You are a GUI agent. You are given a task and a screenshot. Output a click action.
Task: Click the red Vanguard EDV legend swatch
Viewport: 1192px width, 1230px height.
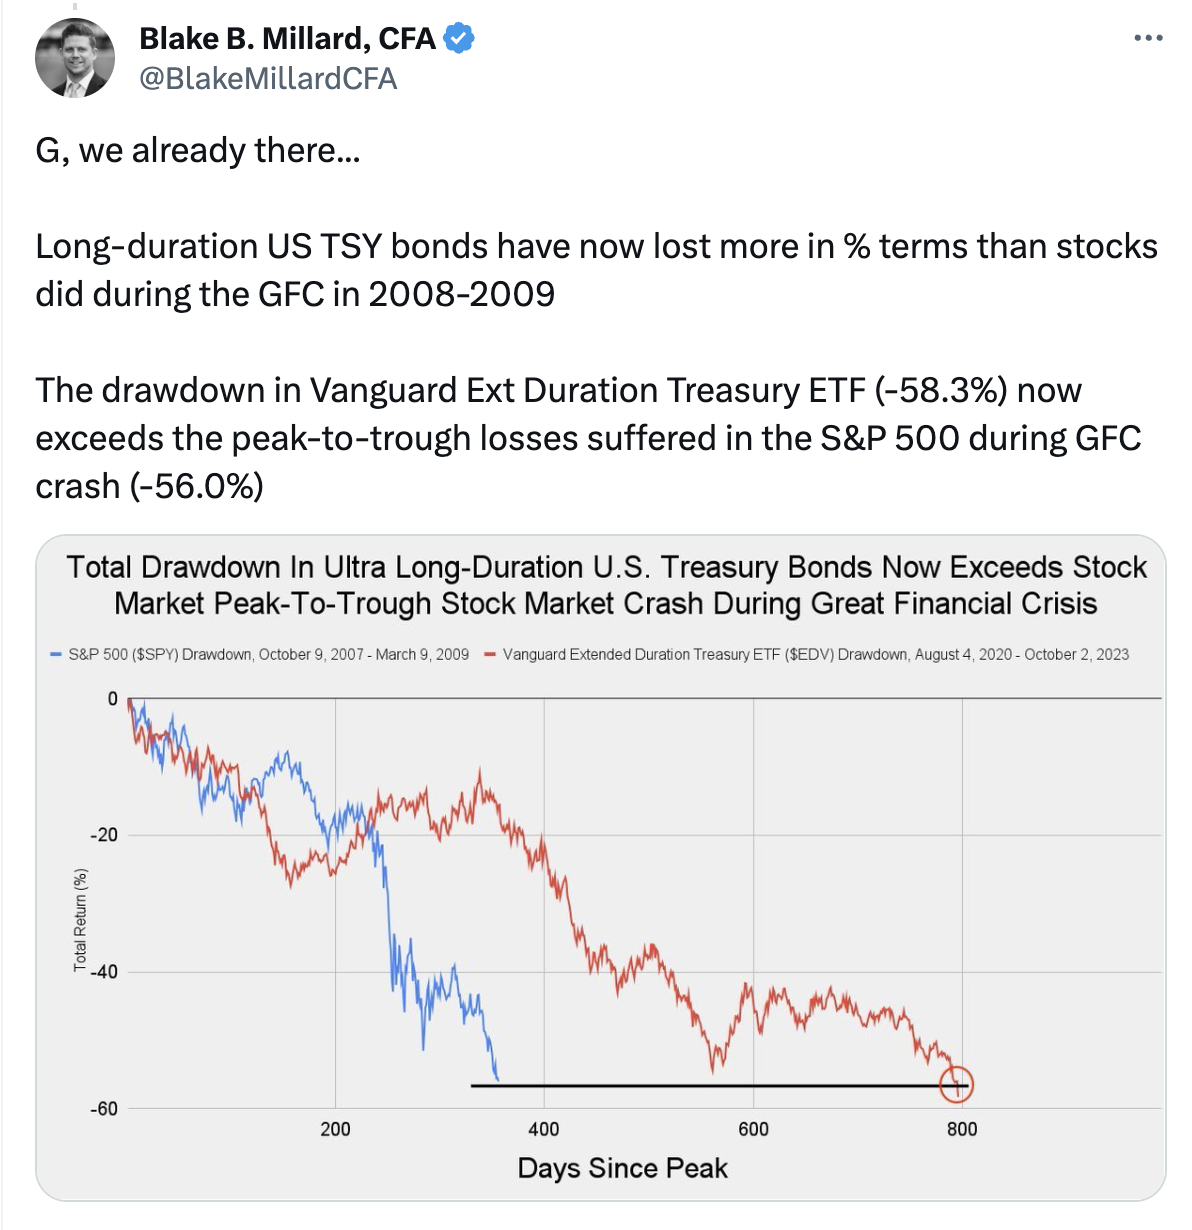(490, 655)
